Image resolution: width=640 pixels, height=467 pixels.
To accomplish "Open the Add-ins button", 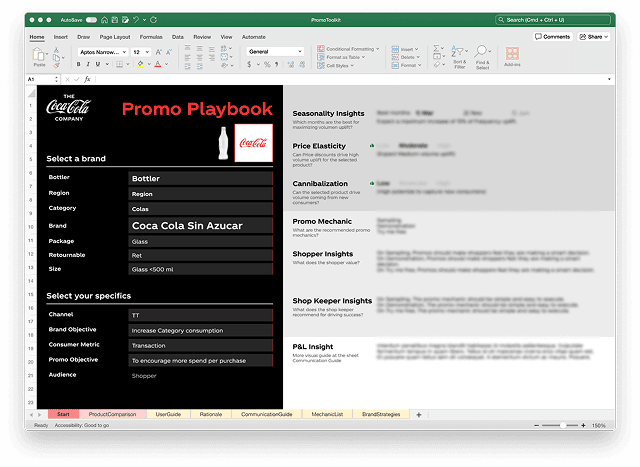I will (512, 56).
